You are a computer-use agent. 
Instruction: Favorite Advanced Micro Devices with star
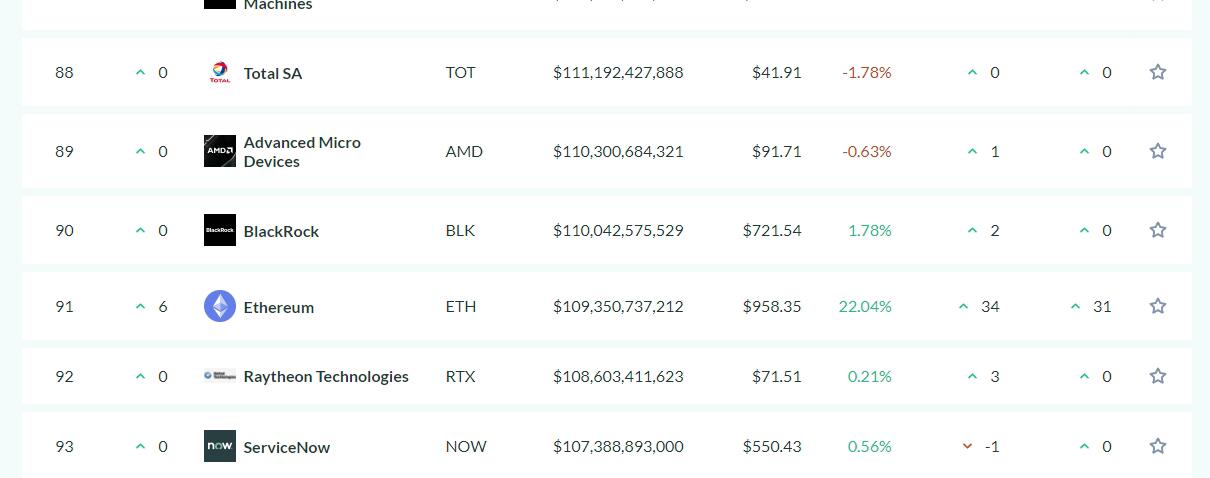(x=1158, y=151)
